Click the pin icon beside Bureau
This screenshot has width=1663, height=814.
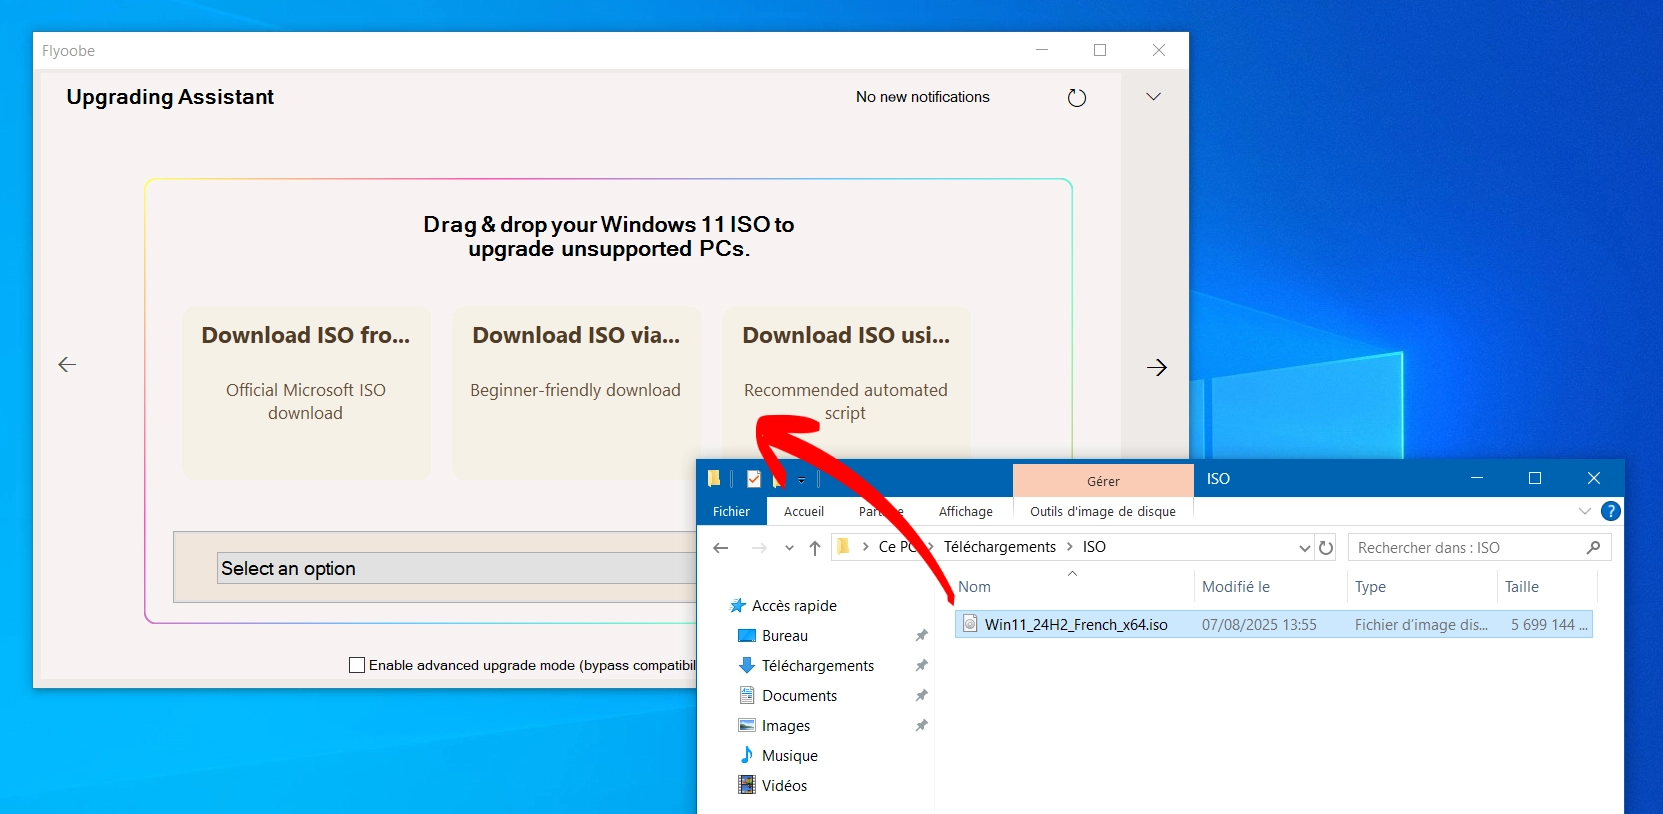click(921, 635)
